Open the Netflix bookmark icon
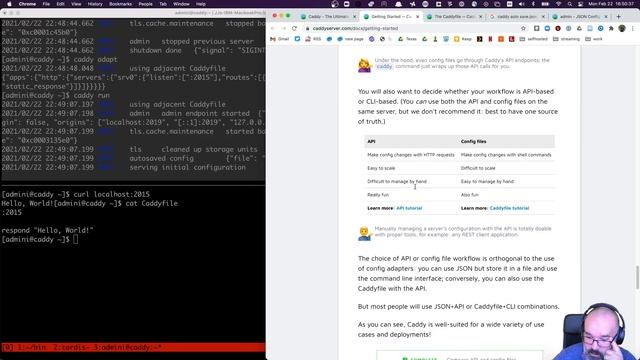 [x=490, y=39]
